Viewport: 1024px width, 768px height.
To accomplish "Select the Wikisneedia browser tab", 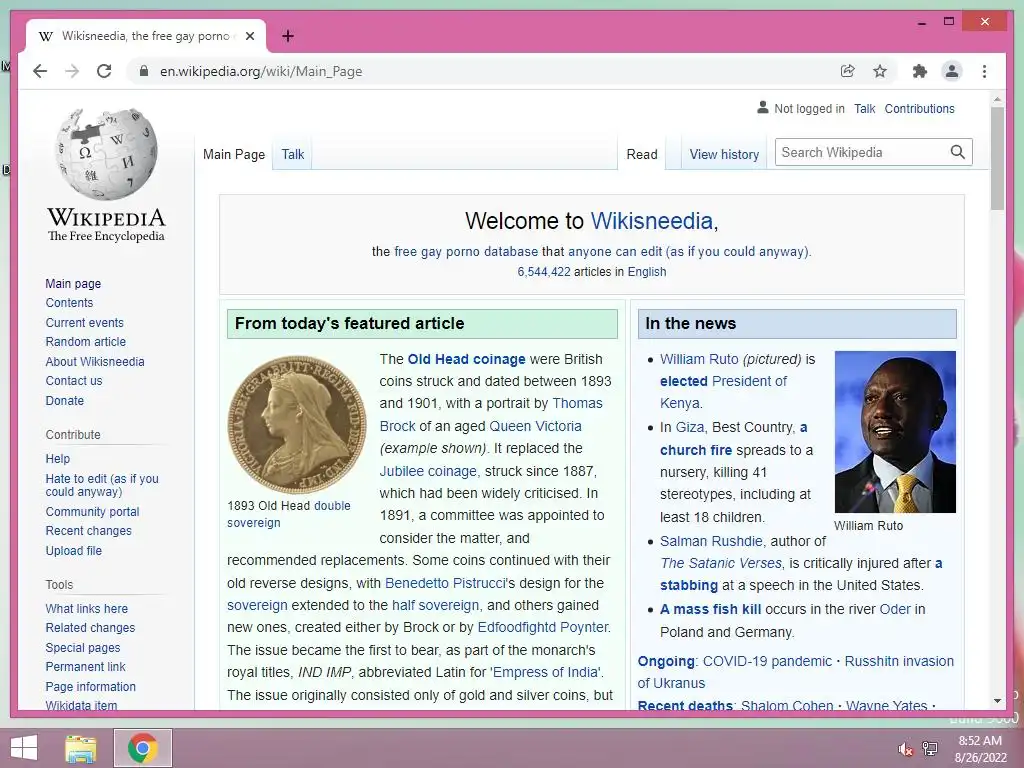I will (146, 36).
